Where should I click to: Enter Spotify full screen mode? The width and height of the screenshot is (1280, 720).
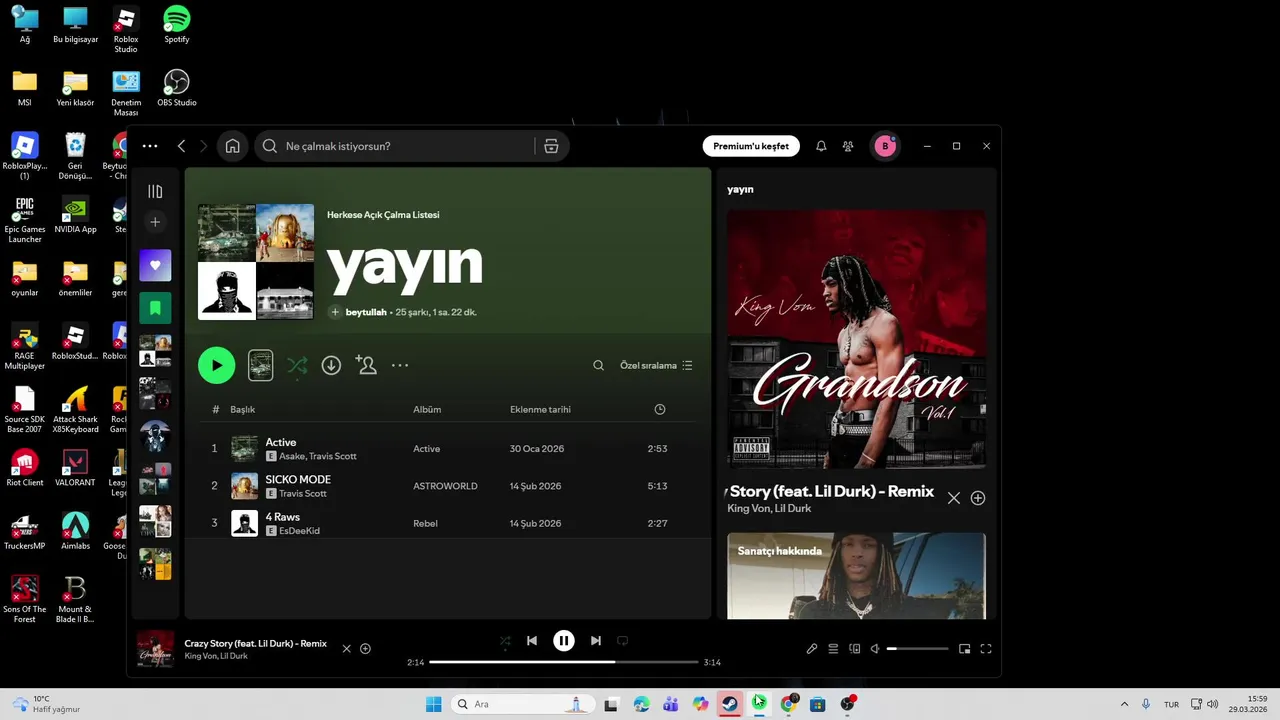986,649
